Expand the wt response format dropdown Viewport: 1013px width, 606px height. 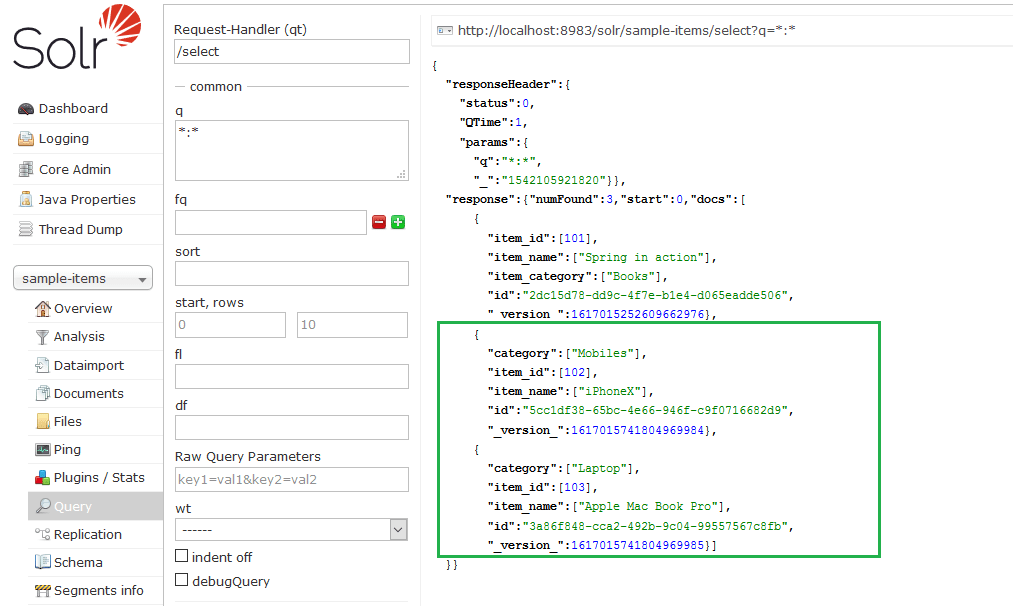291,530
